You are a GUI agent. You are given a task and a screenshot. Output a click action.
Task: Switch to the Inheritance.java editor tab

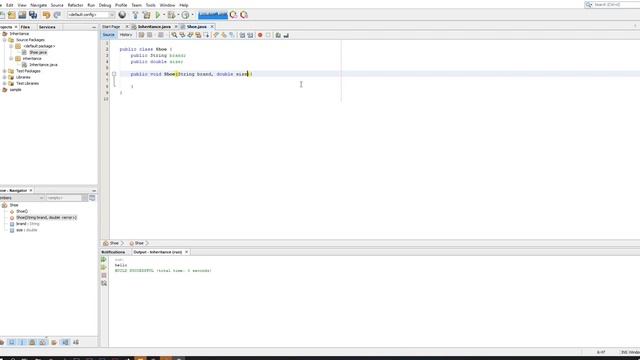(154, 27)
